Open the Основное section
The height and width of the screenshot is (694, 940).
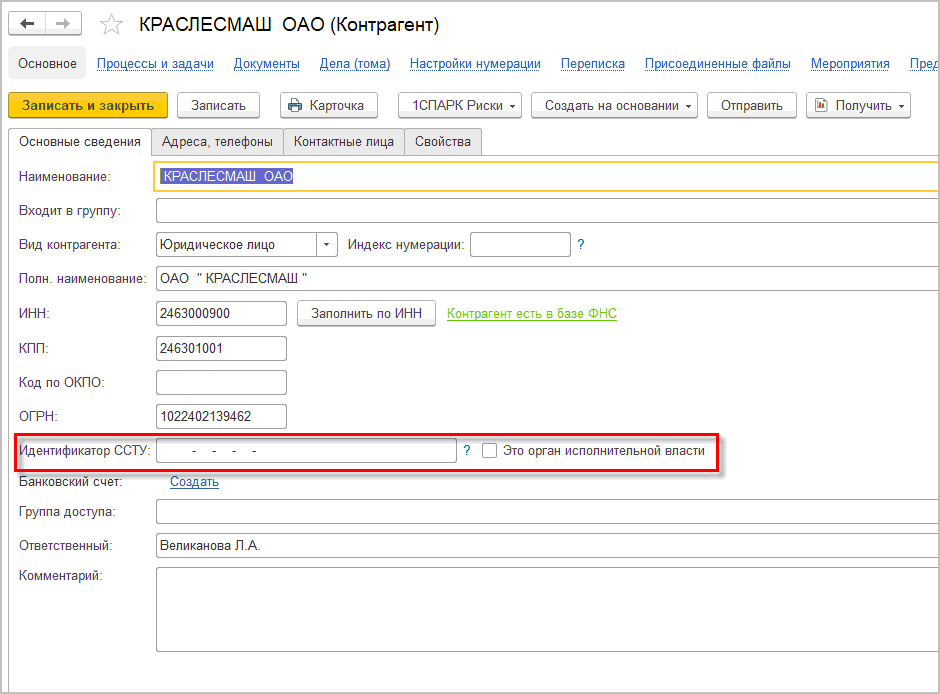(47, 64)
